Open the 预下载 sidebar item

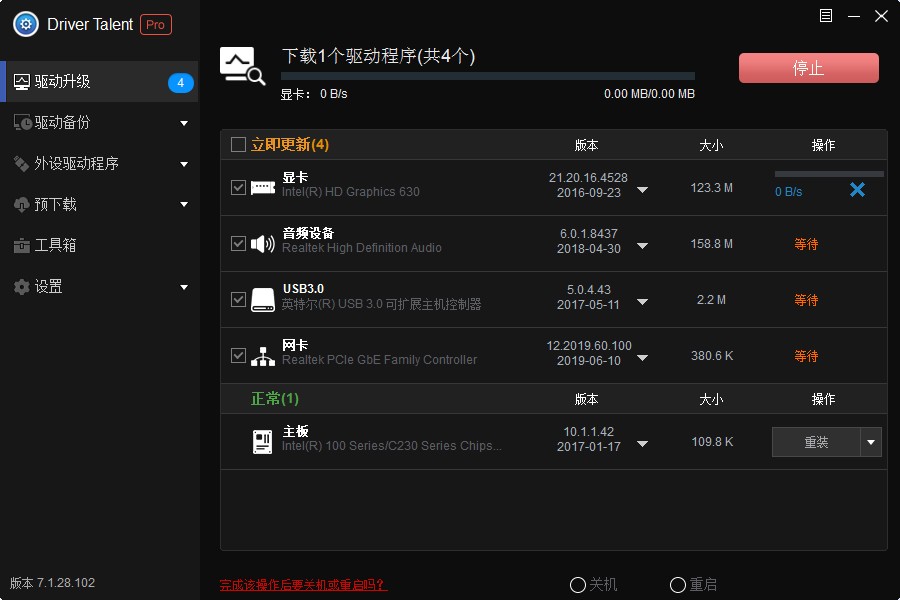[x=99, y=204]
